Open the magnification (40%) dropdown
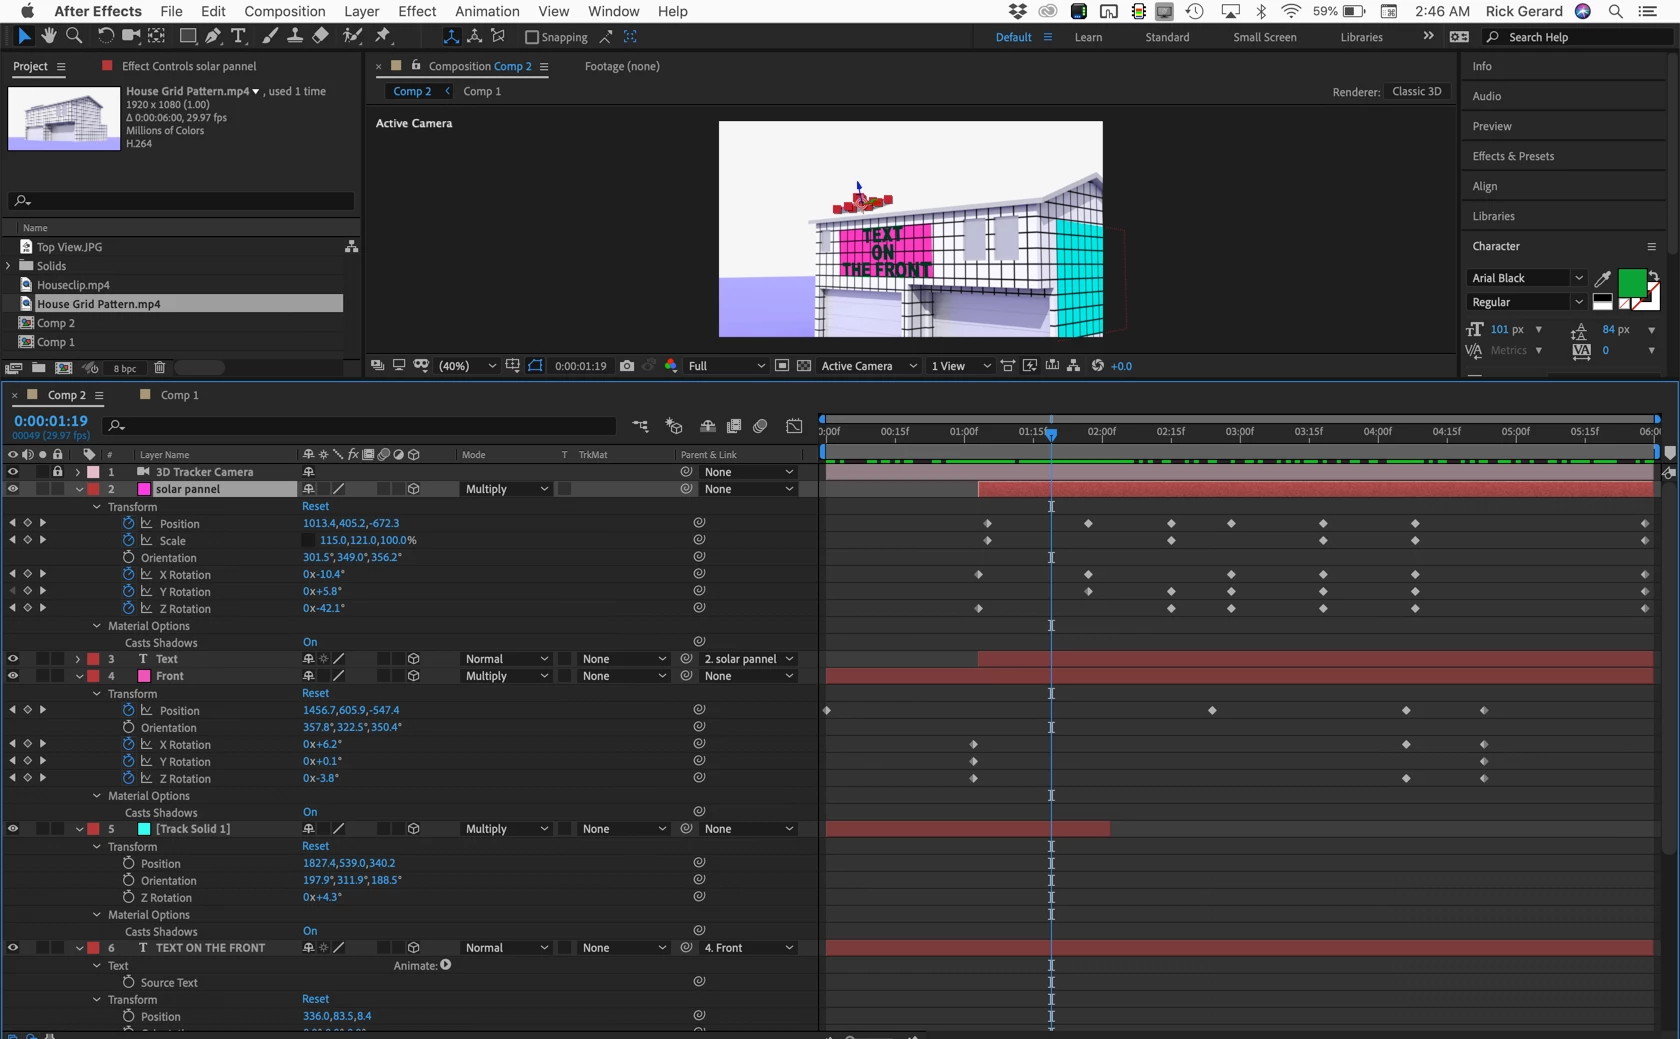This screenshot has height=1039, width=1680. 467,366
